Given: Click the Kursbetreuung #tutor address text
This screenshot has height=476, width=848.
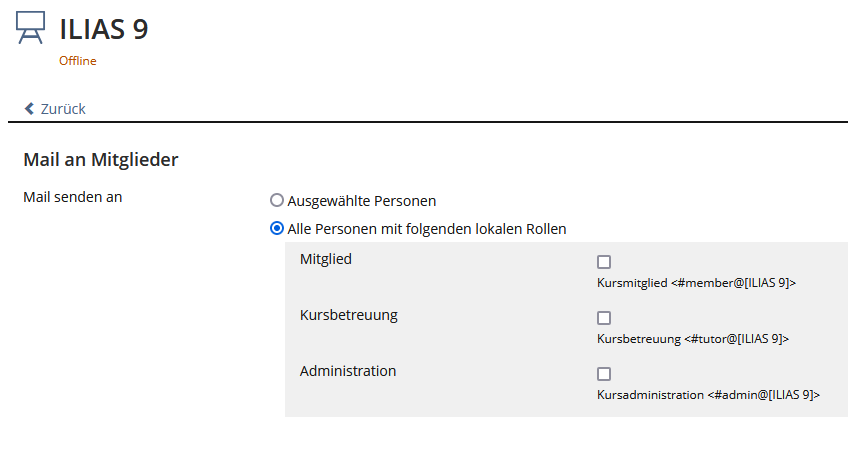Looking at the screenshot, I should click(692, 339).
